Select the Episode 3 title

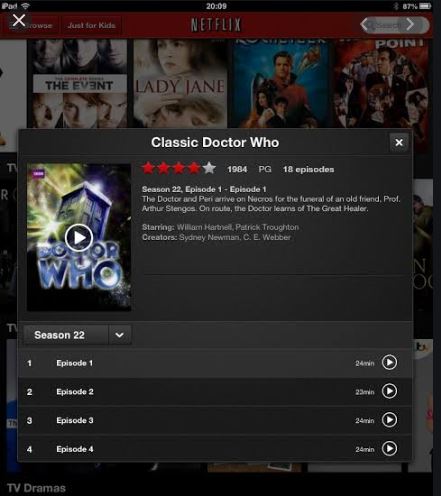pos(75,420)
